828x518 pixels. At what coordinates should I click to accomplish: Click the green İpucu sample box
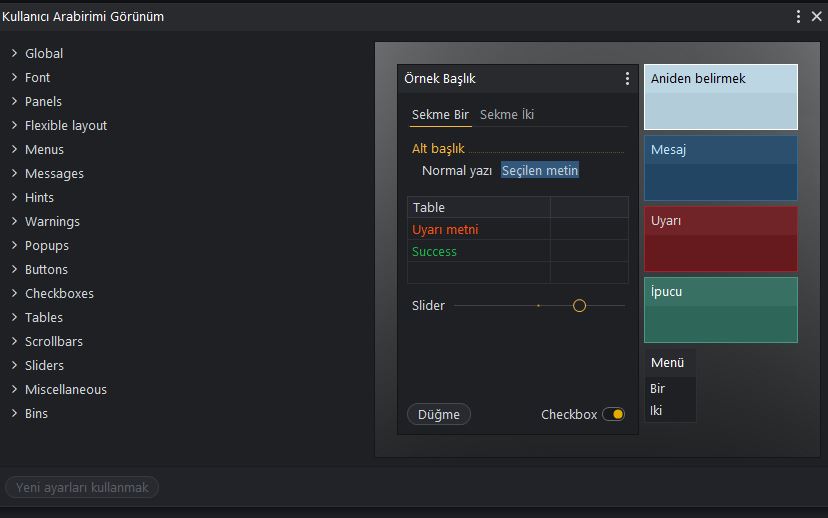pyautogui.click(x=721, y=310)
